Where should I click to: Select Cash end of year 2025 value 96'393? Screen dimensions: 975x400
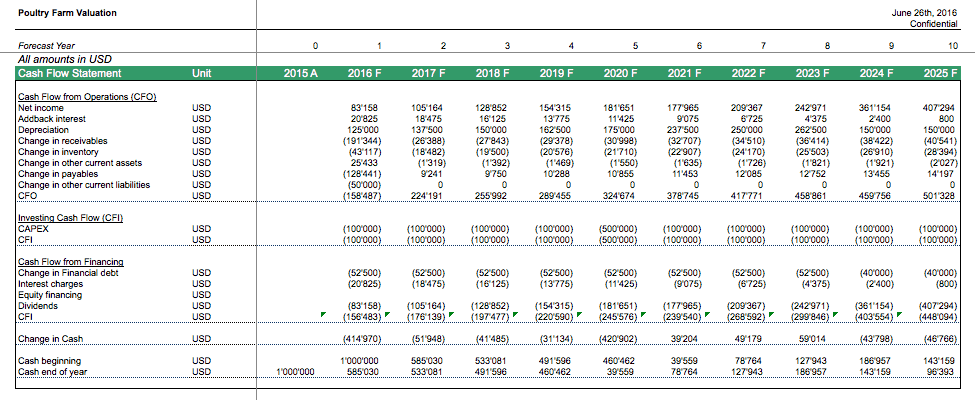pos(941,372)
